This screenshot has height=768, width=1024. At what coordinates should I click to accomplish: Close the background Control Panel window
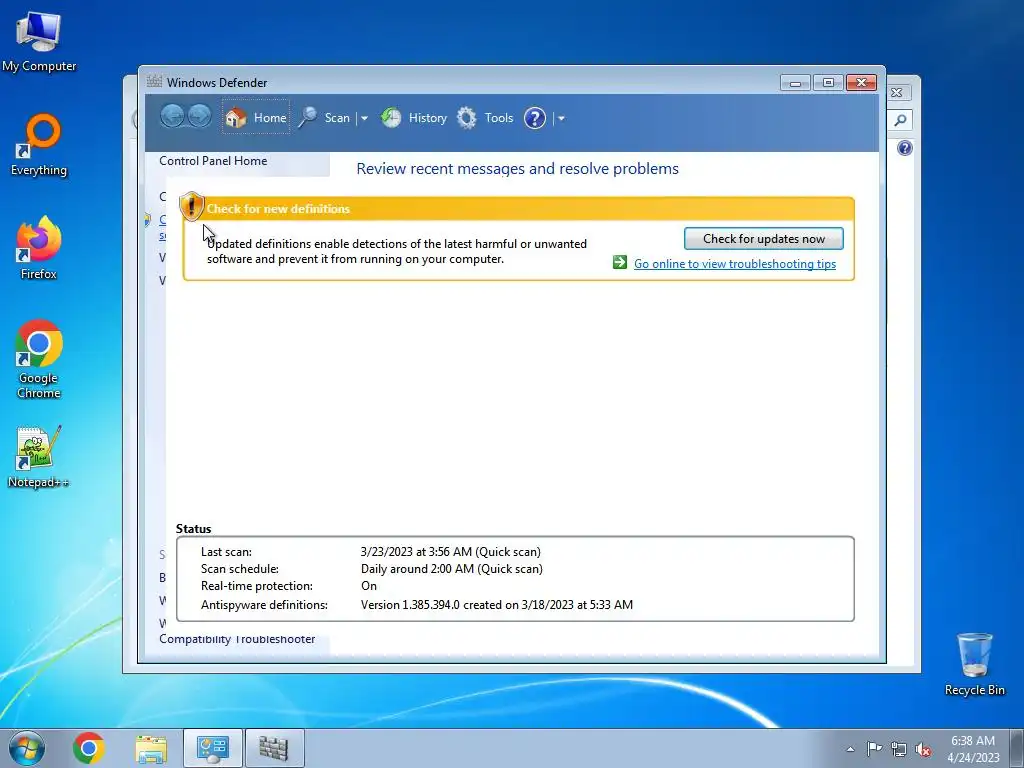click(x=897, y=93)
